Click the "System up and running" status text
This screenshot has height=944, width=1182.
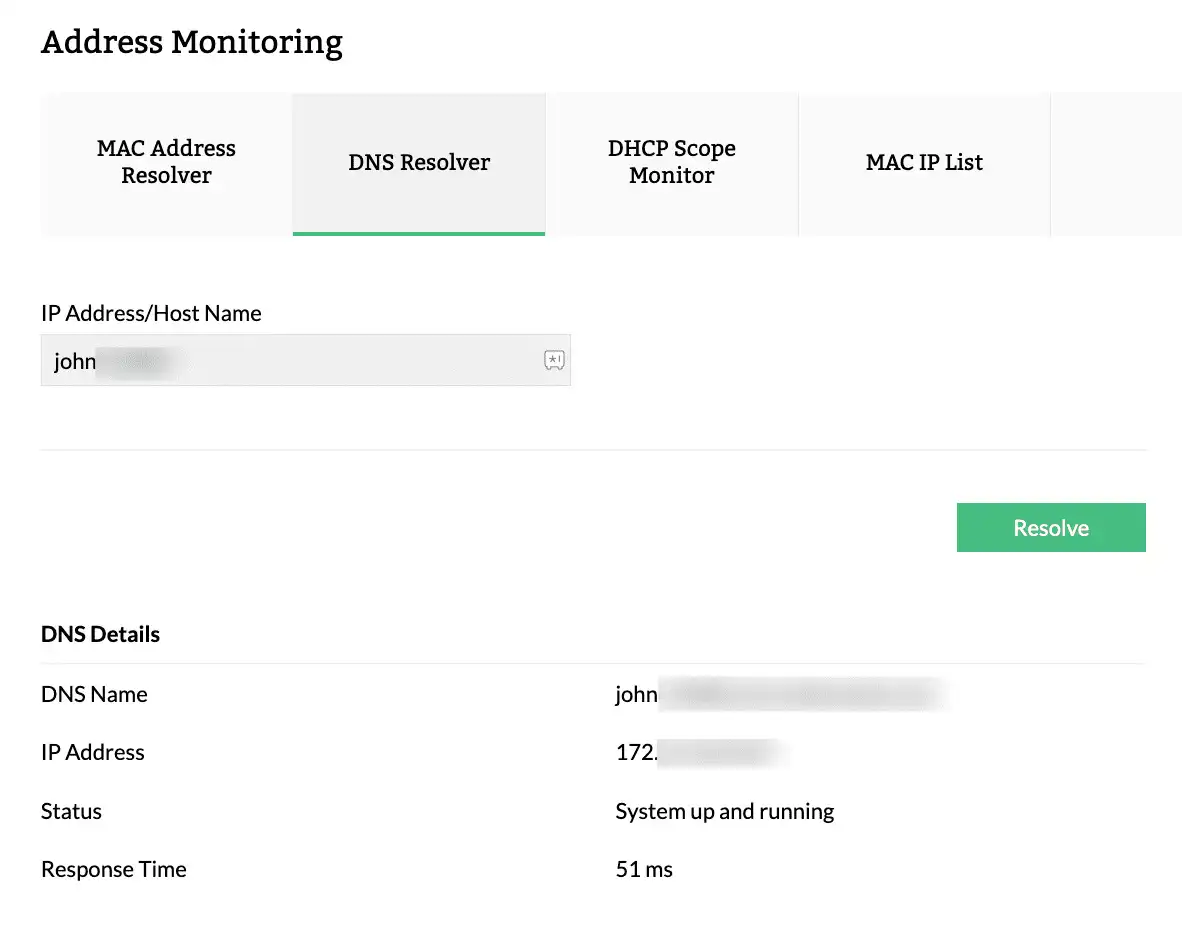(725, 811)
